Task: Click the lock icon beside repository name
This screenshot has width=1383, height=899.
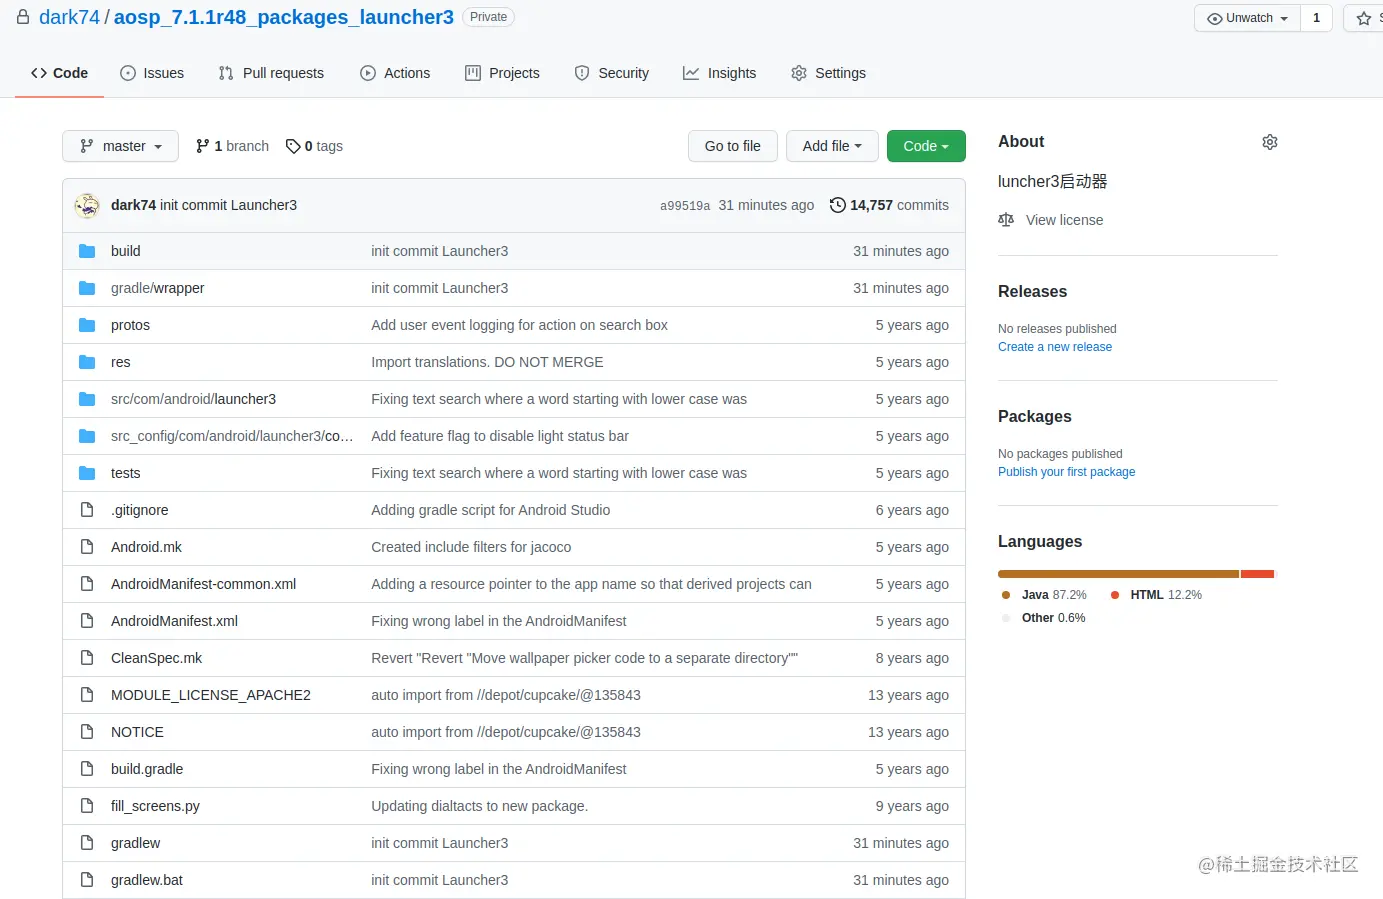Action: (23, 17)
